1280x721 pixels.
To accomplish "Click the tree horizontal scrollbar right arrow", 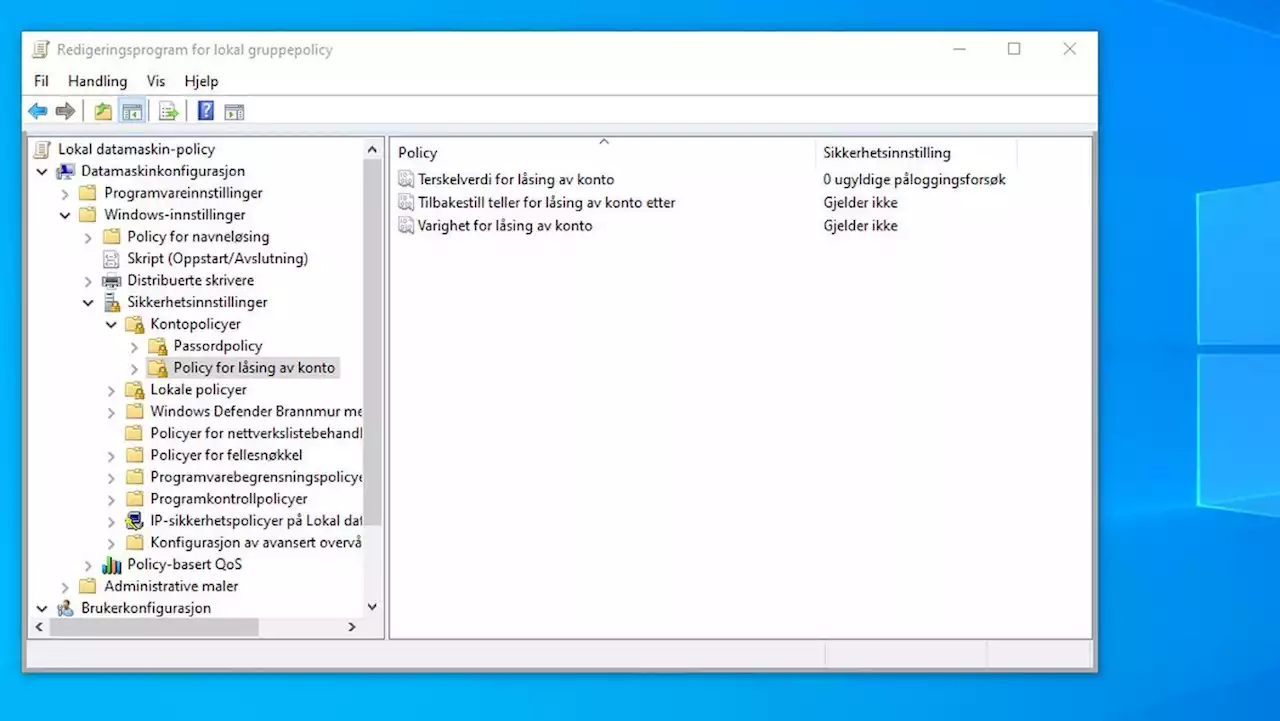I will tap(352, 627).
